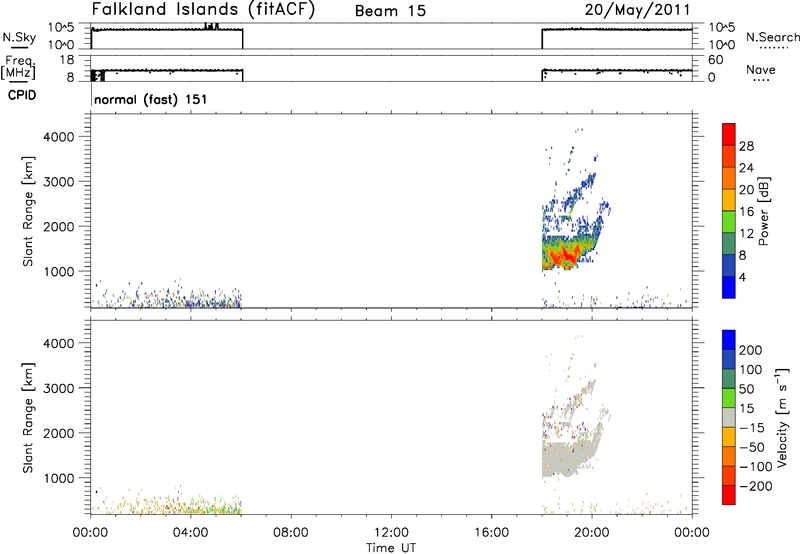Select the "08:00" time tick label
800x554 pixels.
(291, 533)
